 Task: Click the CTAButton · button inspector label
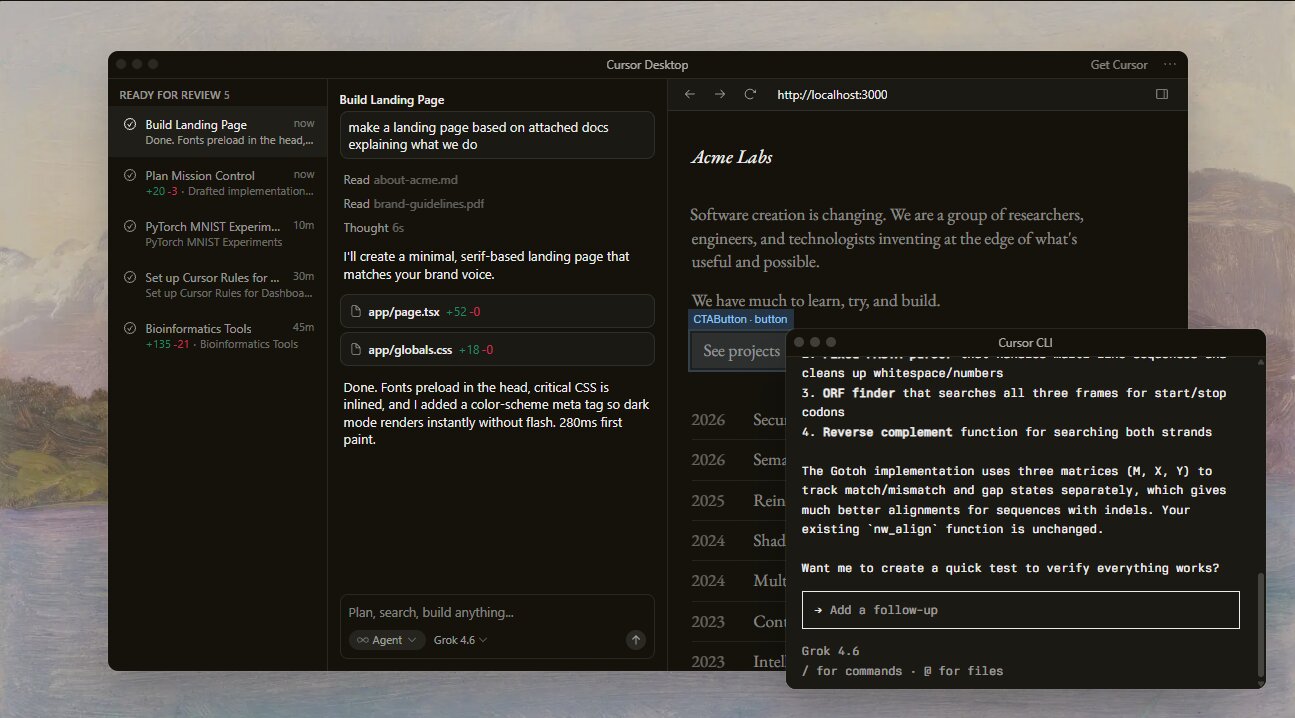[740, 319]
